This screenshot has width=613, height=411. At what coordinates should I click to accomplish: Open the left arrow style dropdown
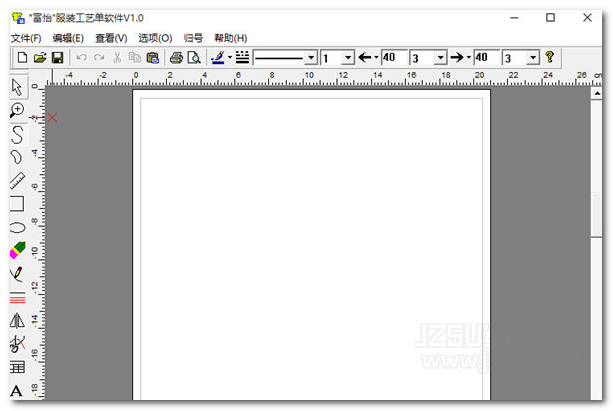[x=376, y=58]
